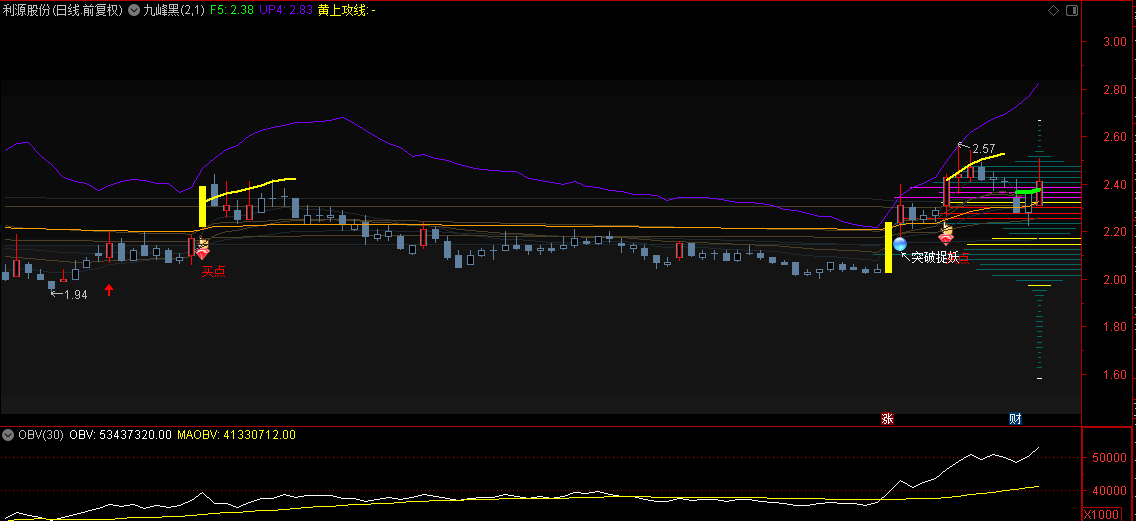1136x521 pixels.
Task: Click the 突破捉妖 annotation label
Action: tap(934, 258)
